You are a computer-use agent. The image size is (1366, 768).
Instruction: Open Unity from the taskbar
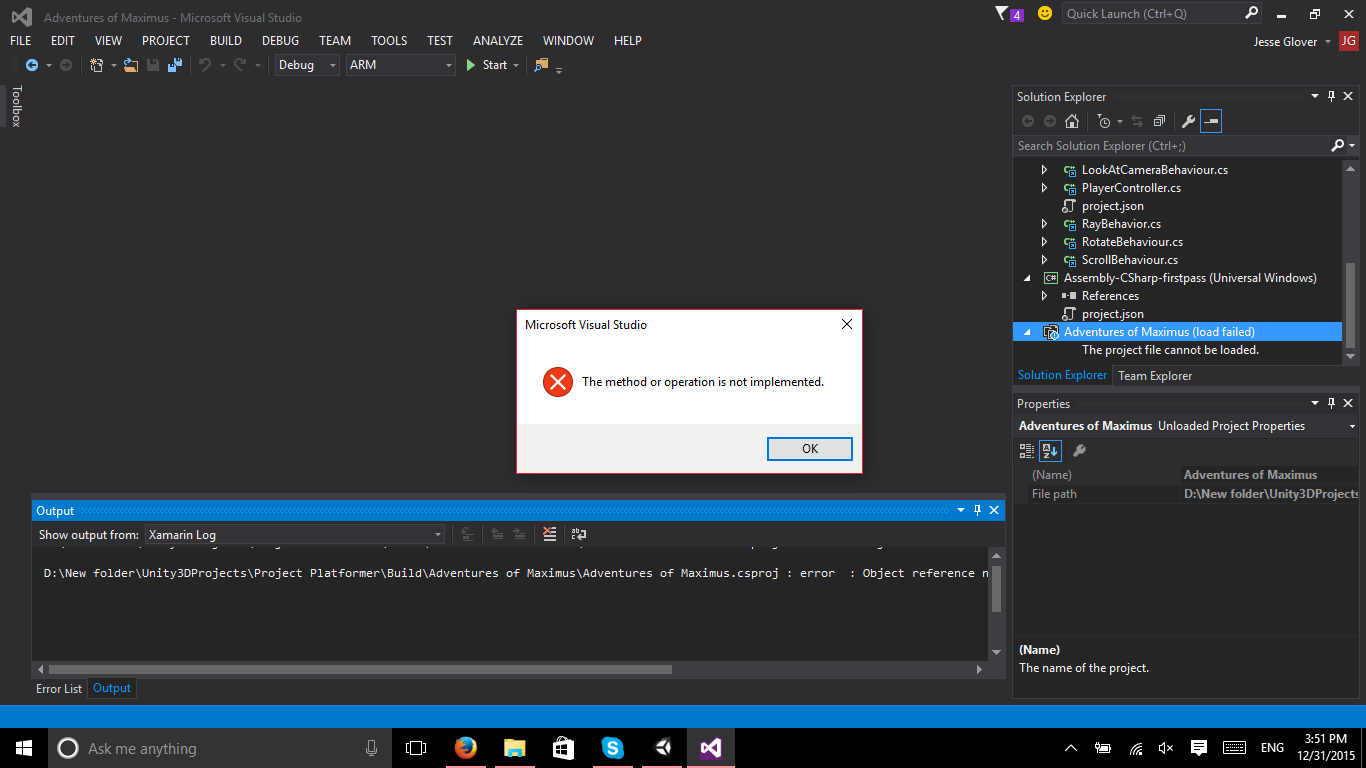coord(661,748)
